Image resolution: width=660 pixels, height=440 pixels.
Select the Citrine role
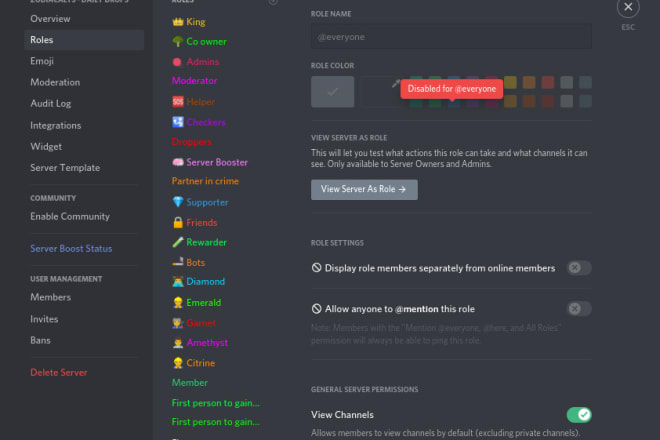194,363
